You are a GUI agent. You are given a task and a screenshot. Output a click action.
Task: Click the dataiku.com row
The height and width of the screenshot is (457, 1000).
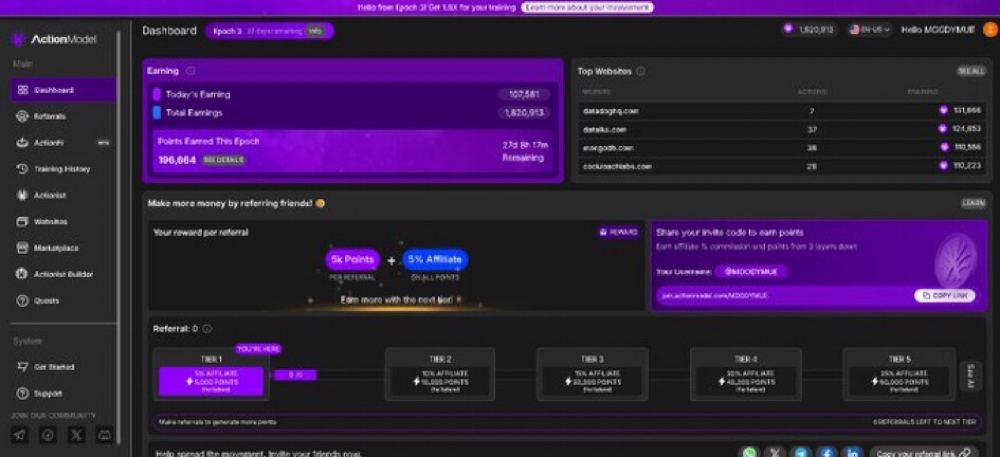(782, 129)
